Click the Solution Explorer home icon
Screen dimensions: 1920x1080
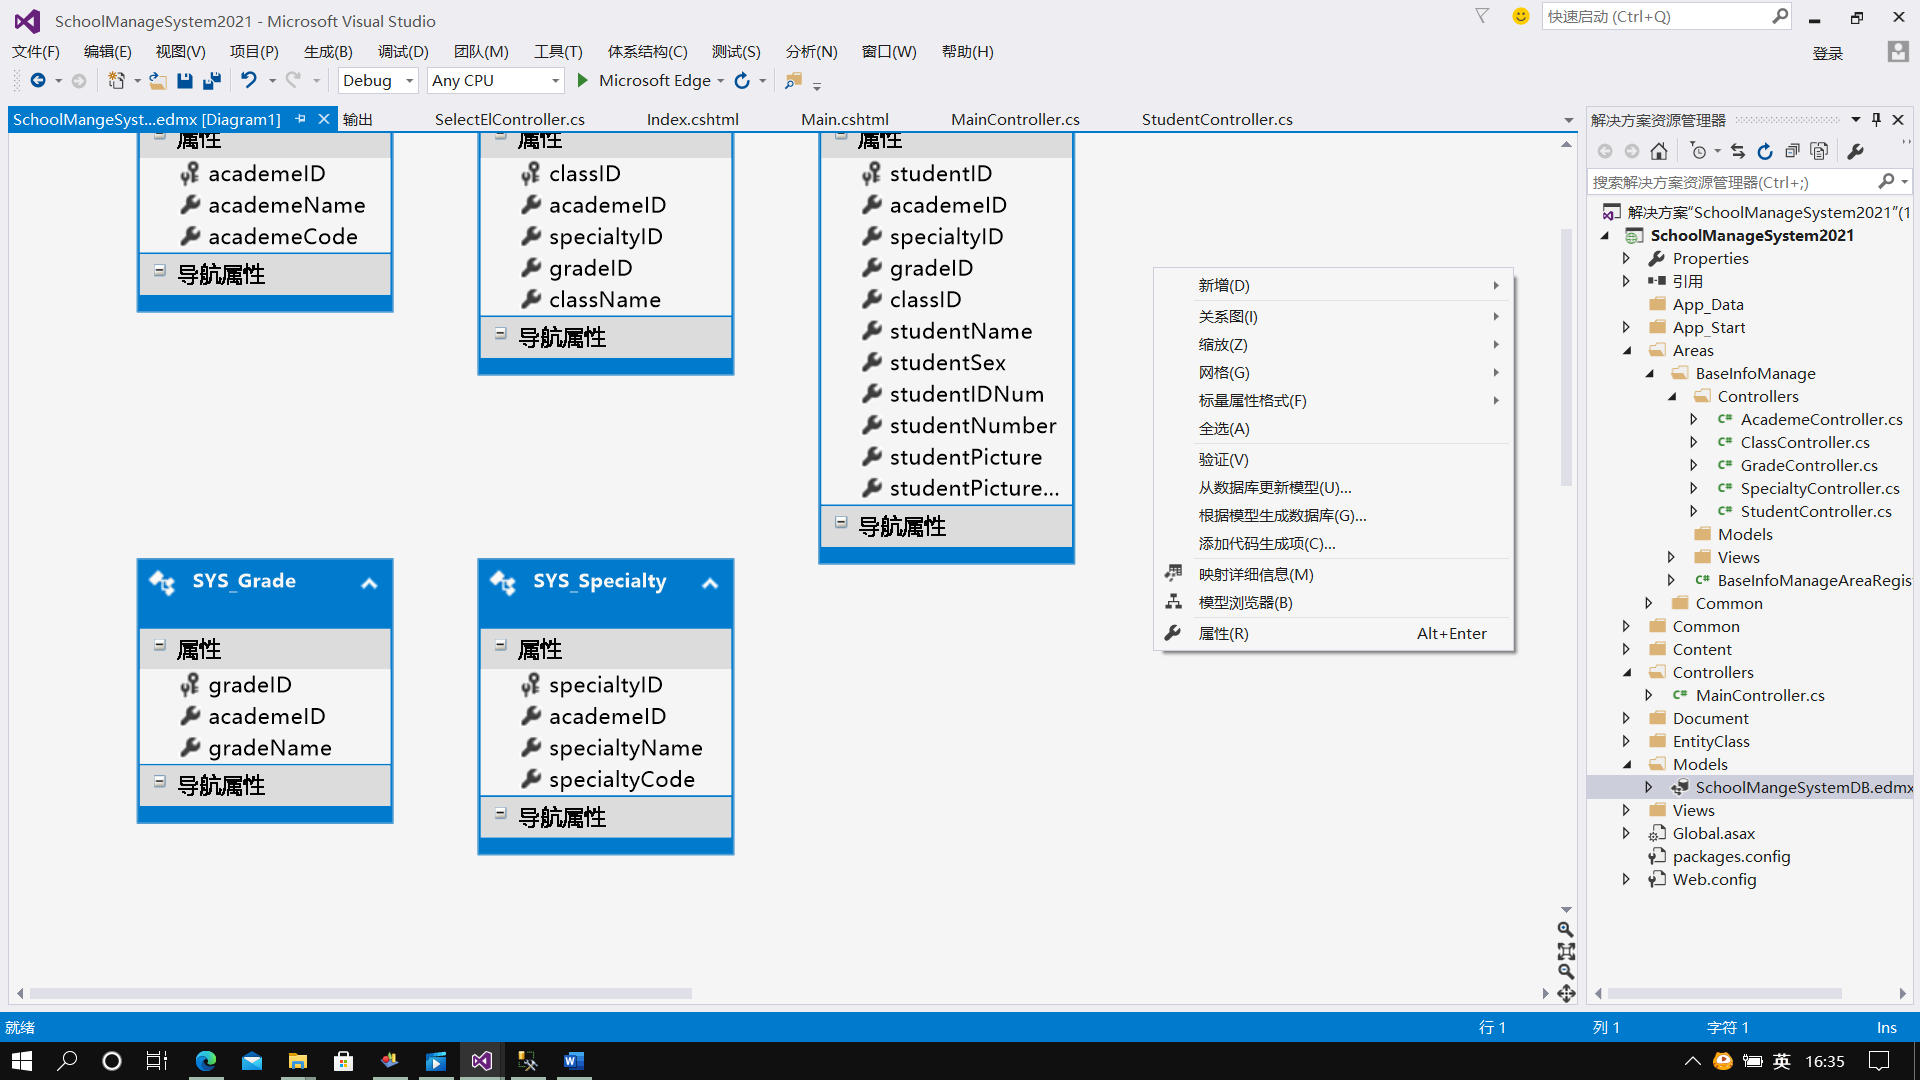[x=1659, y=151]
